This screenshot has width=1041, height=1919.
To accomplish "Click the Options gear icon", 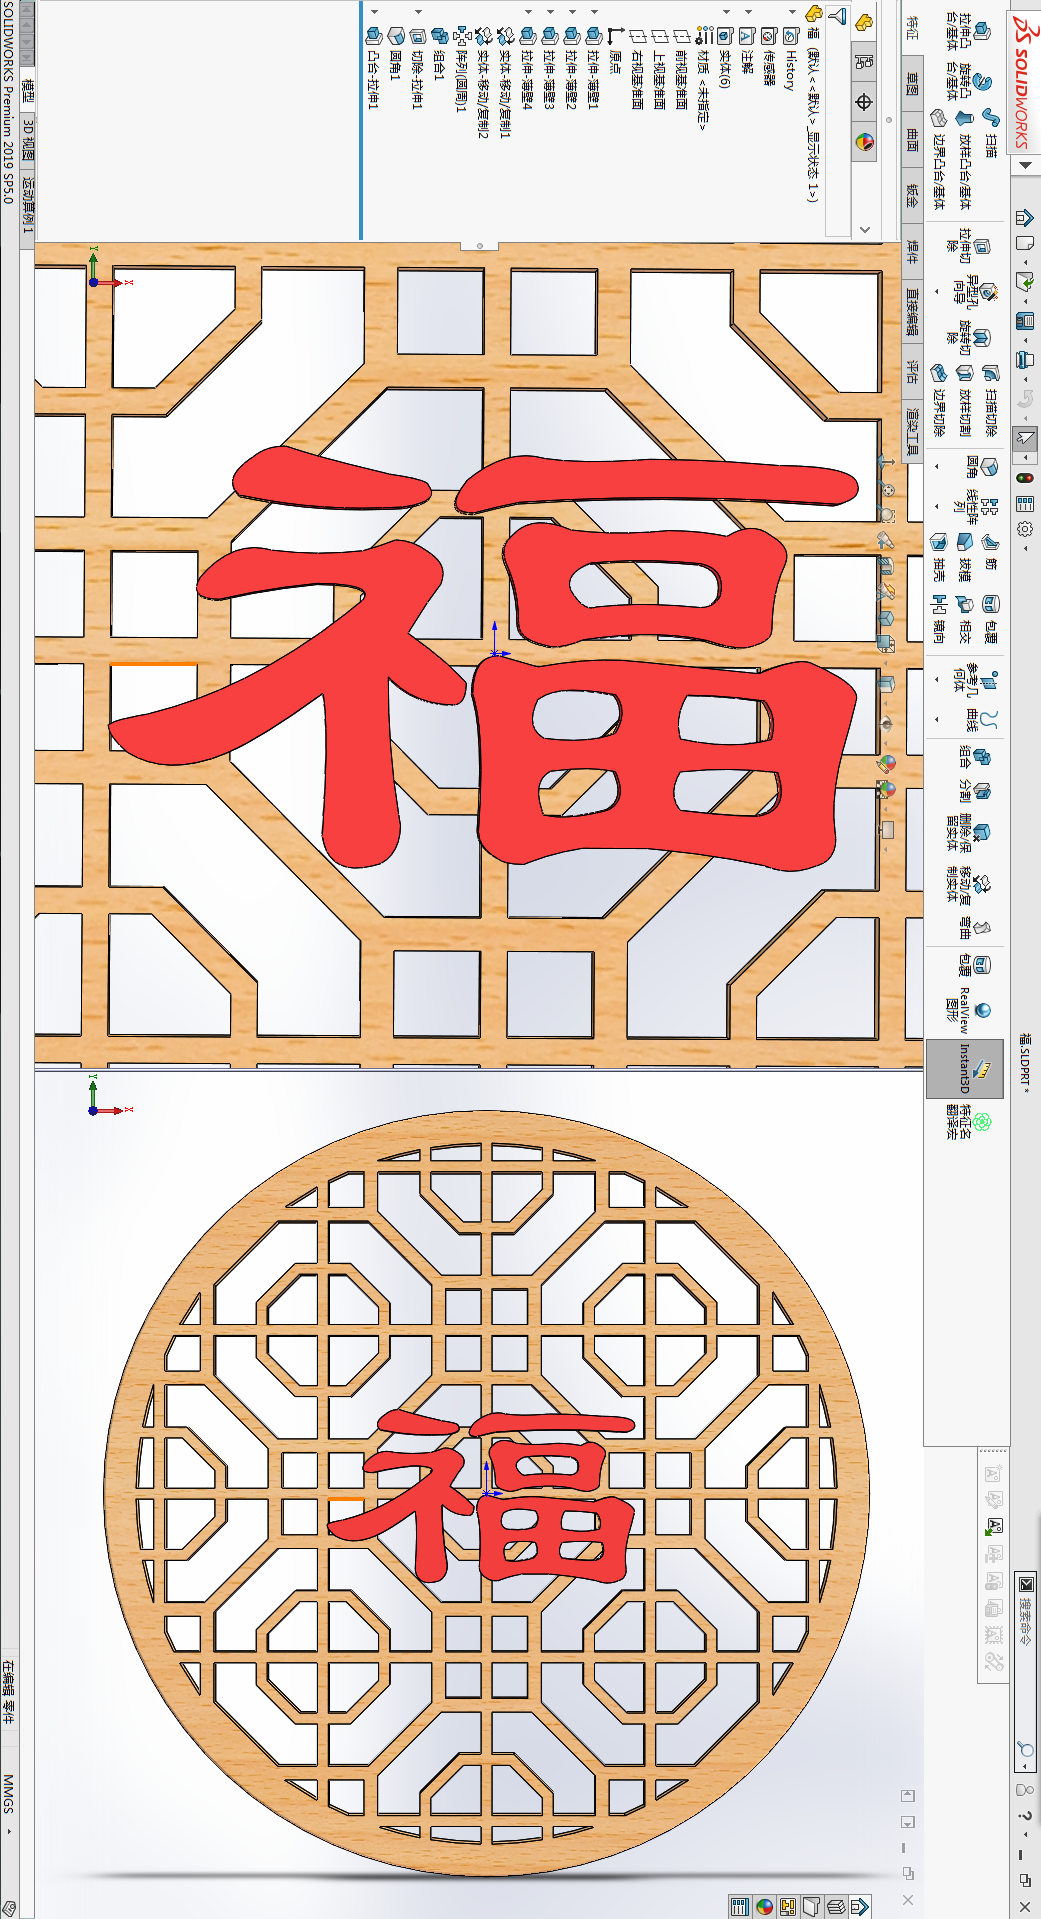I will point(1025,527).
